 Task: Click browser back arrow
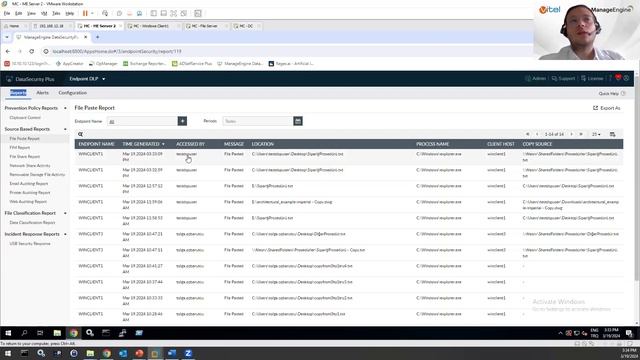(8, 51)
